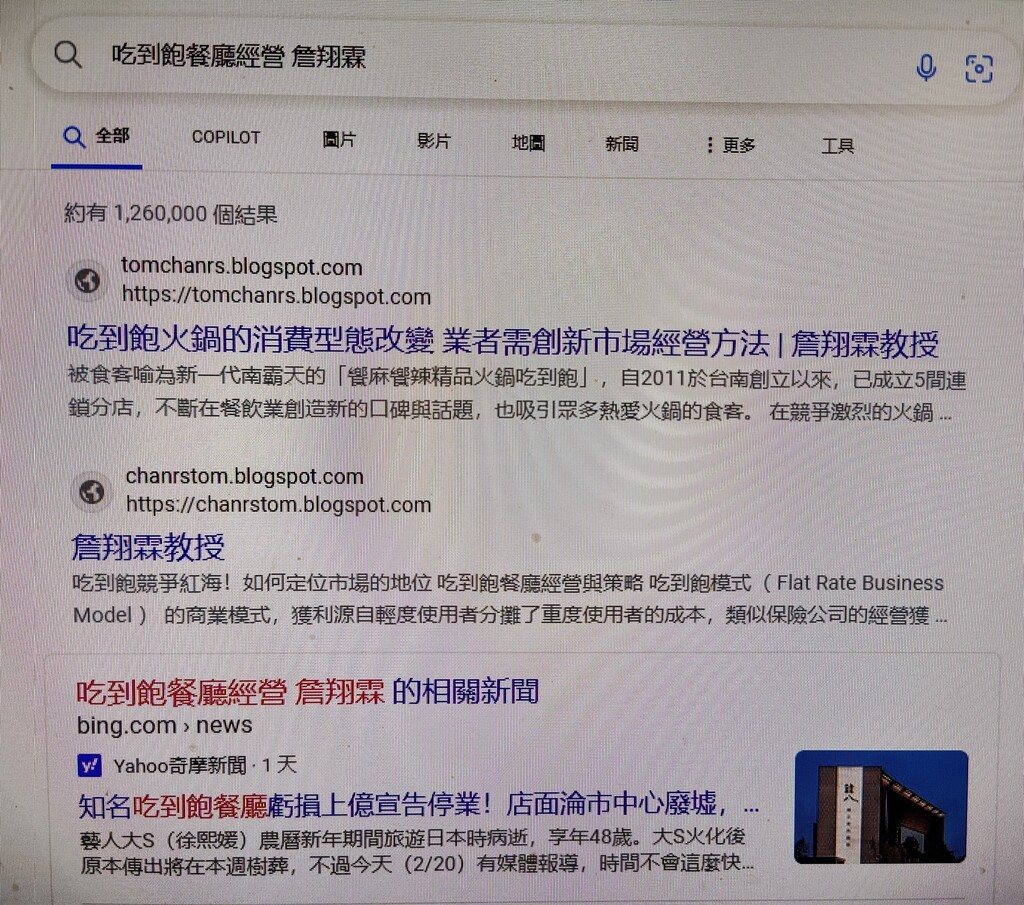Switch to the 新聞 tab
Image resolution: width=1024 pixels, height=905 pixels.
(622, 144)
